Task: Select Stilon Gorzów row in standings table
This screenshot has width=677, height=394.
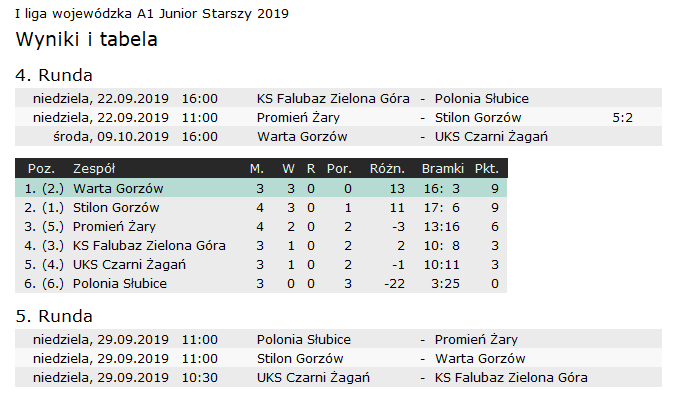Action: 261,208
